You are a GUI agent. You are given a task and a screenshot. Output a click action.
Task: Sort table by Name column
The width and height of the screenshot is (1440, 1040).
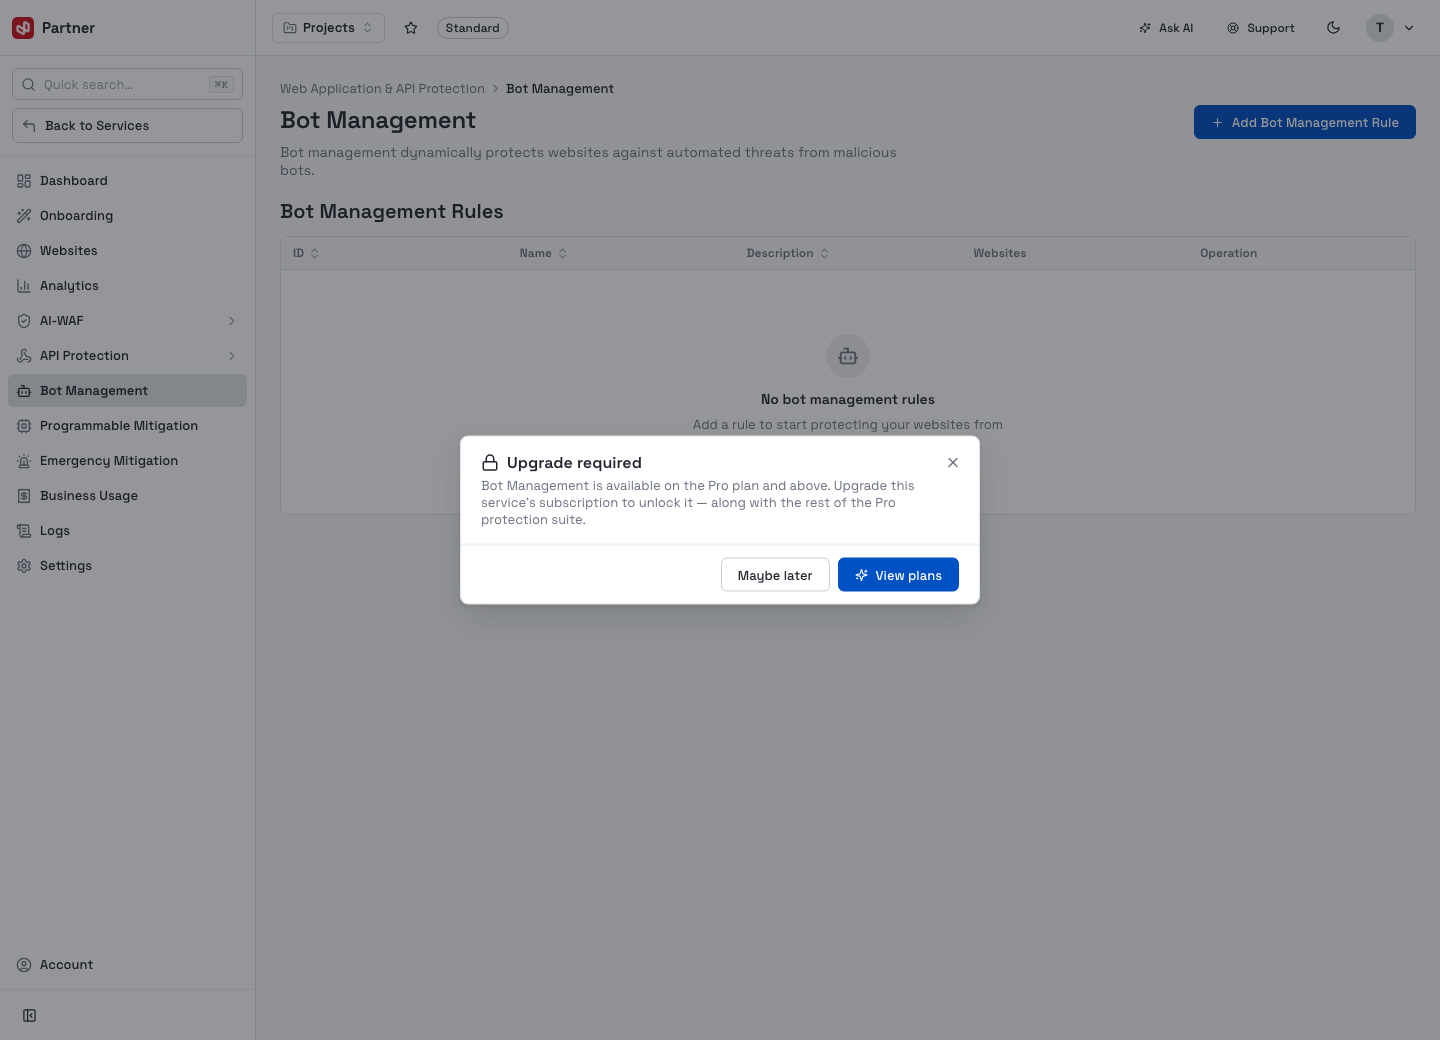click(x=543, y=253)
